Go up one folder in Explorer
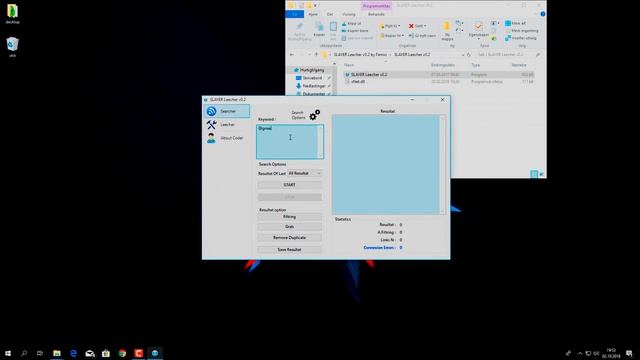 pos(316,55)
